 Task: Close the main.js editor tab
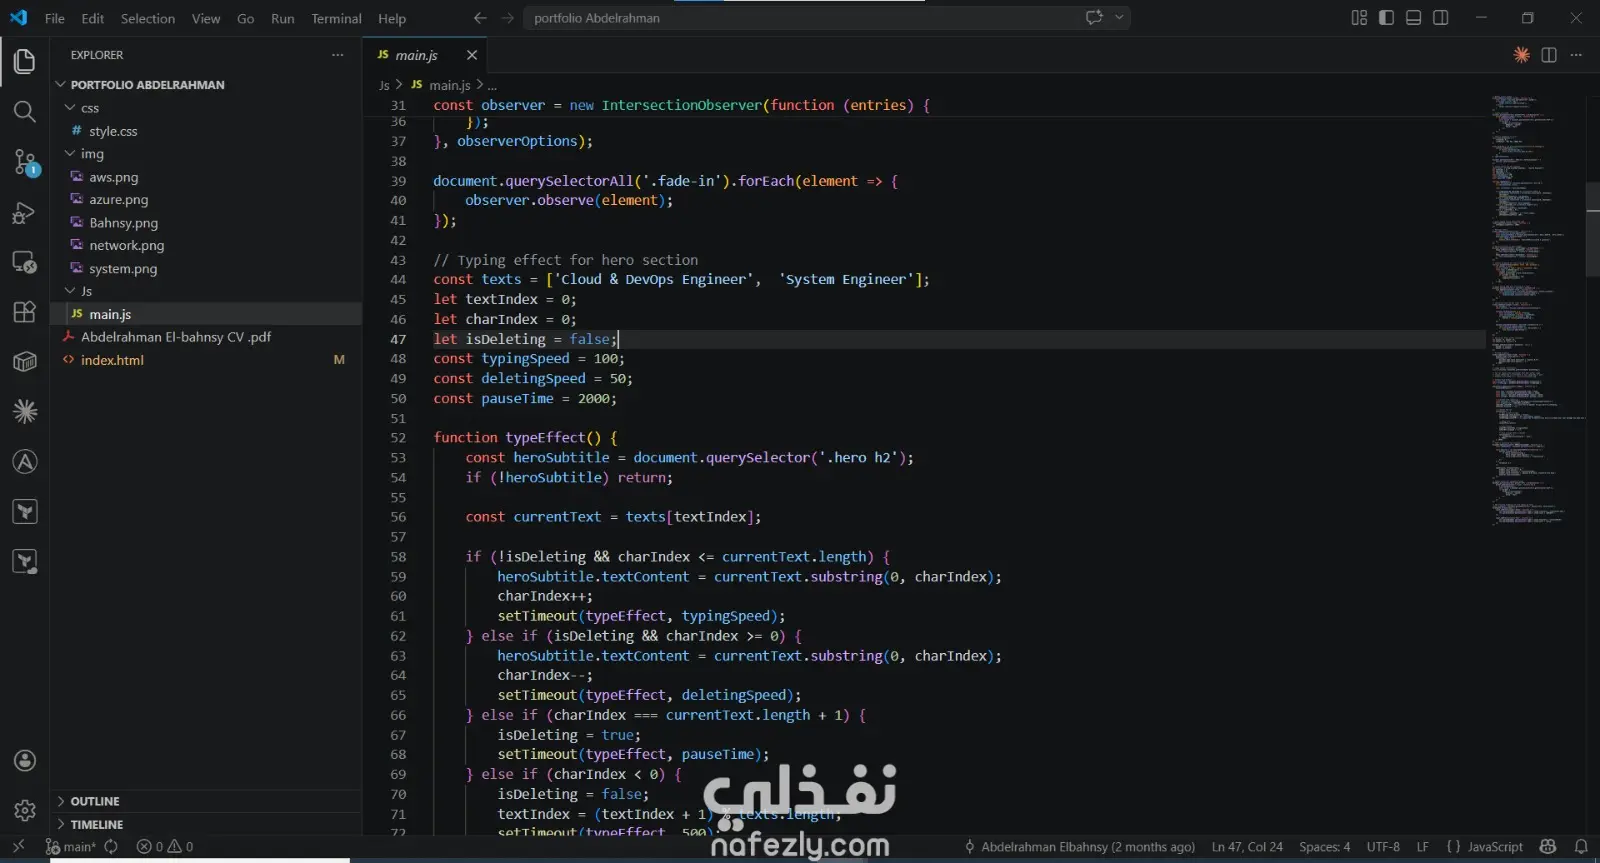click(x=472, y=55)
